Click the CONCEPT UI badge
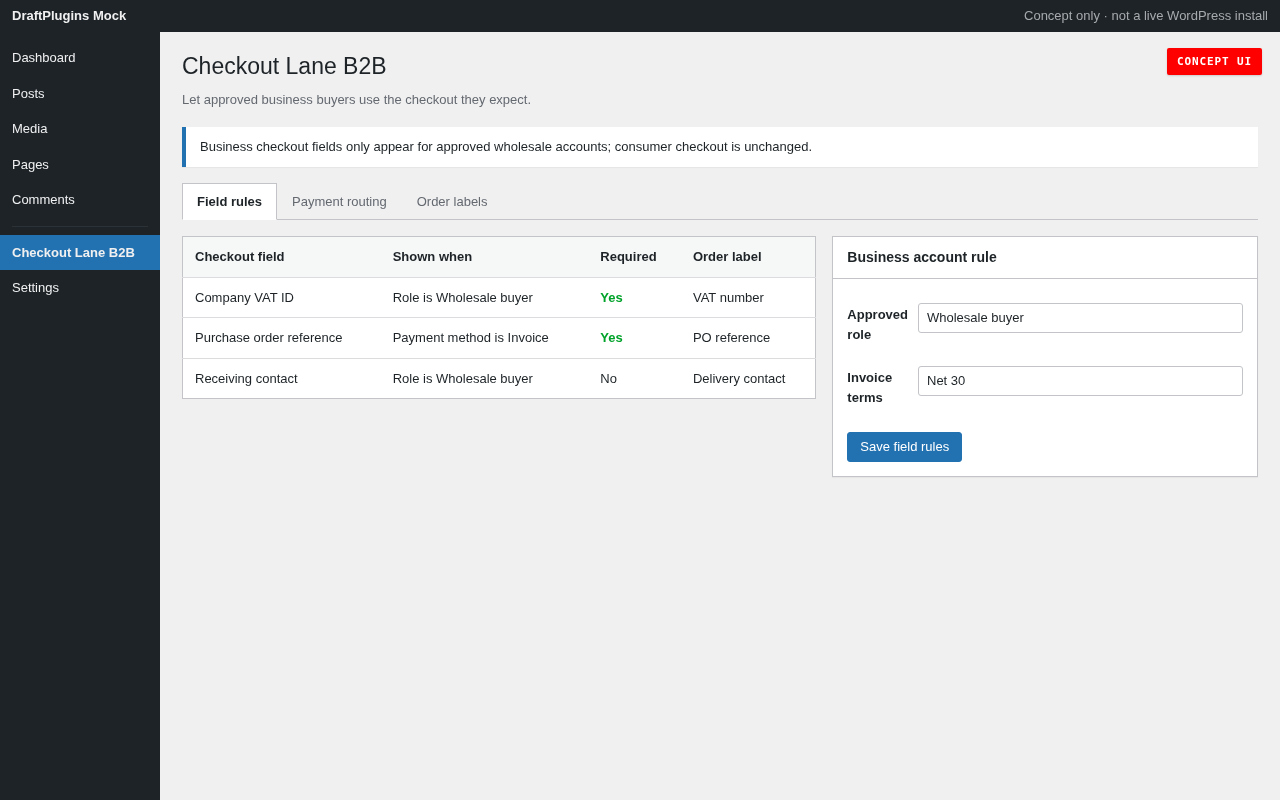 1214,61
